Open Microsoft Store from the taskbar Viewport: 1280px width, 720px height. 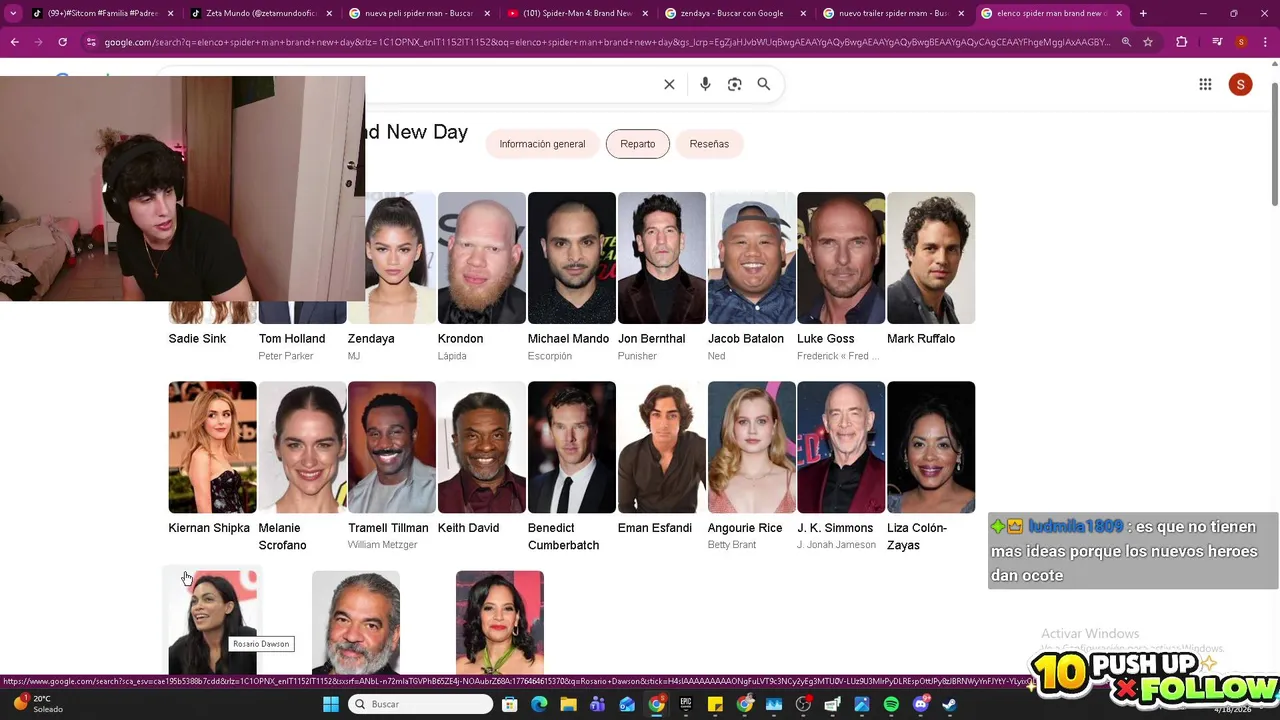[509, 704]
